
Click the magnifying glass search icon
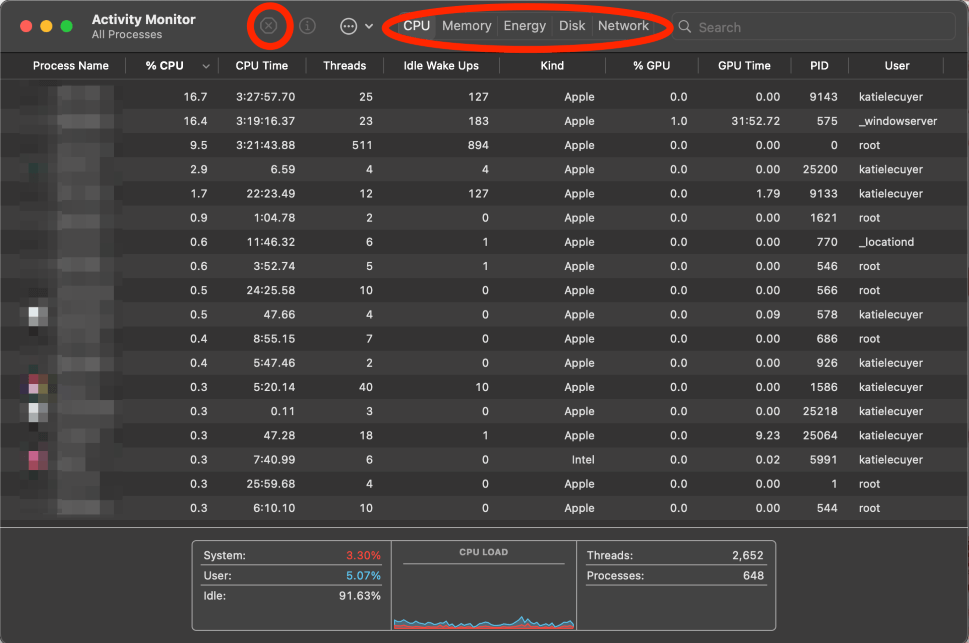pyautogui.click(x=685, y=27)
